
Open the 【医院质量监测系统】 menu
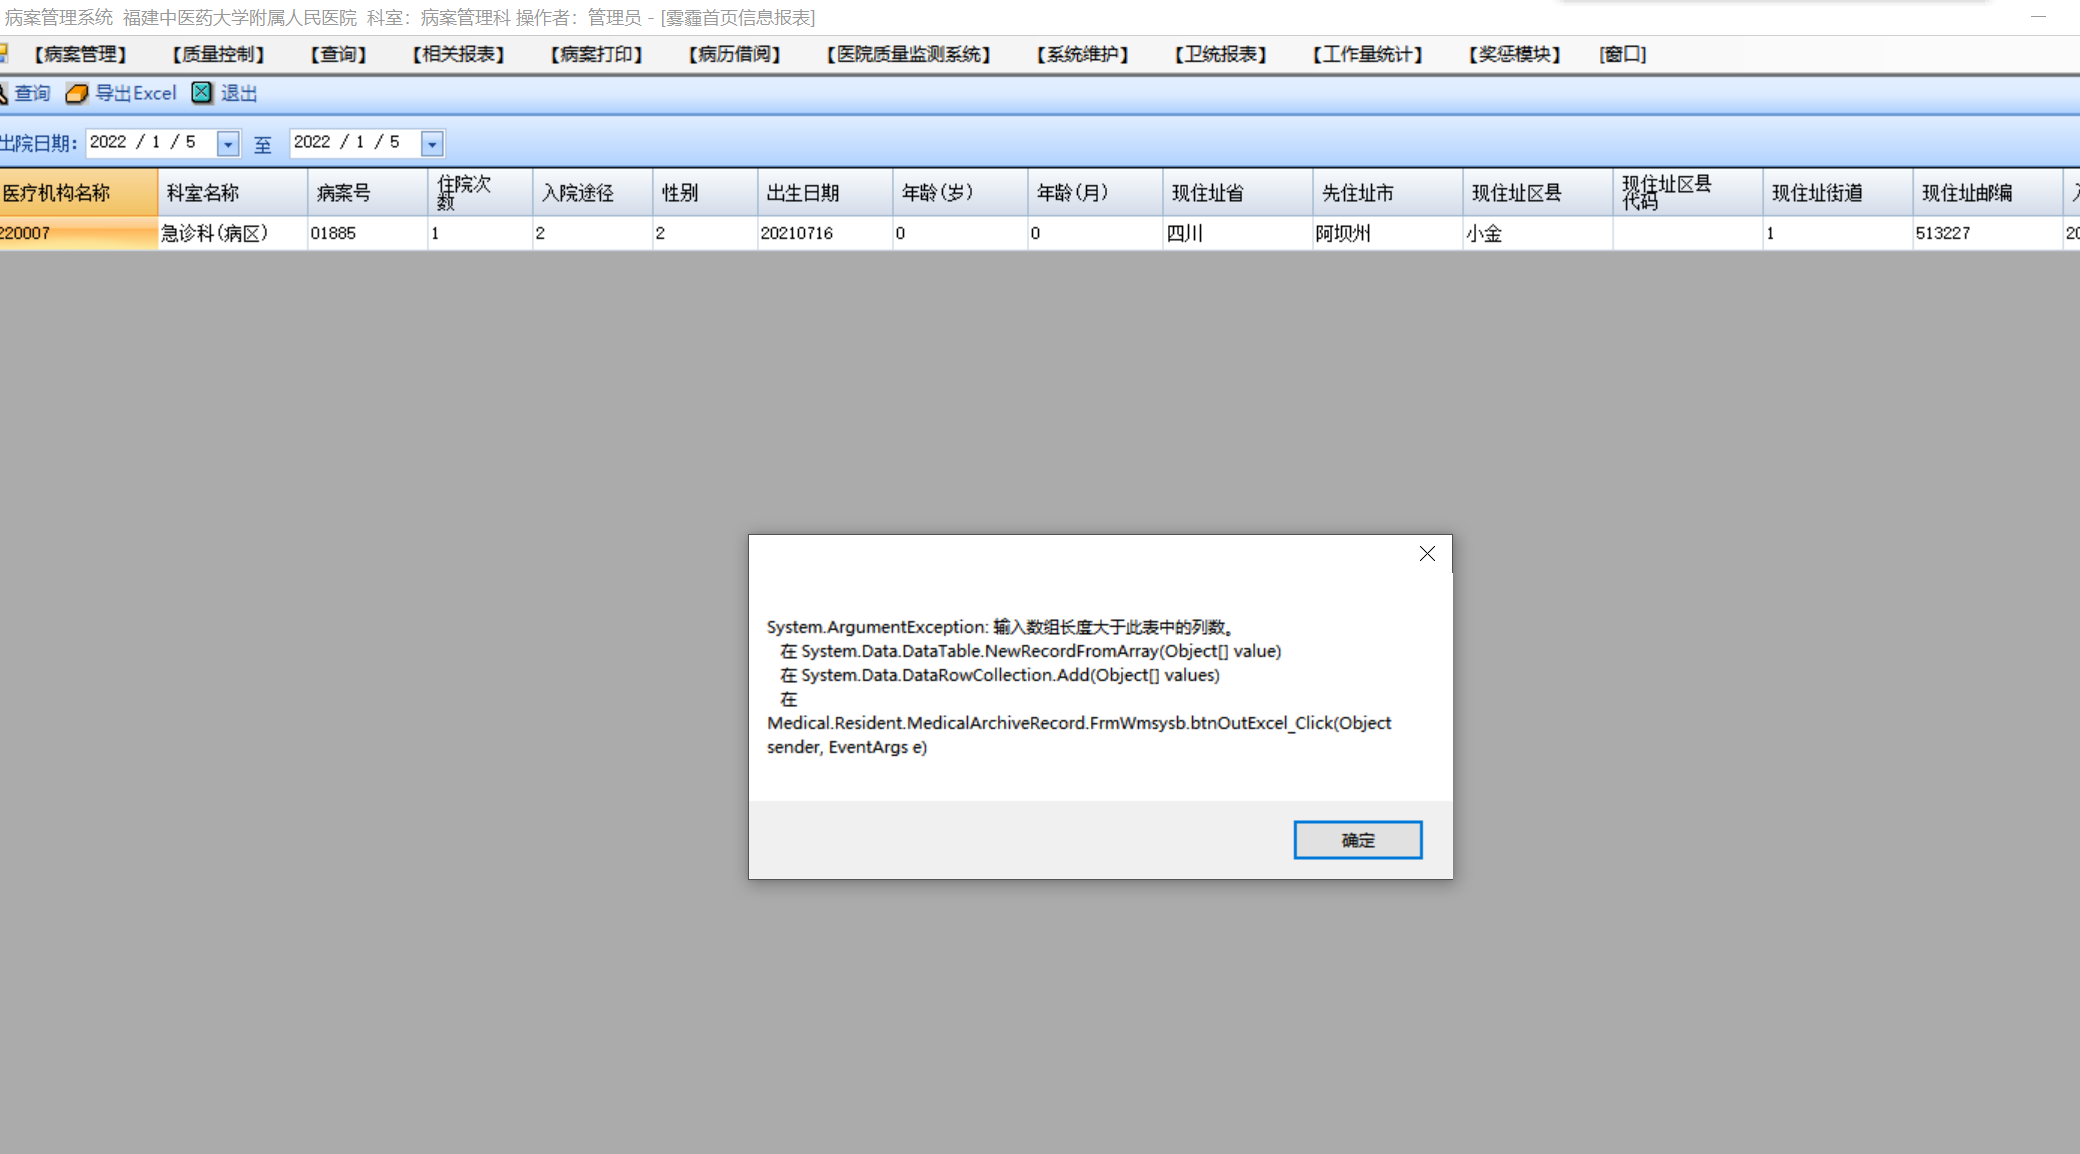(x=908, y=55)
